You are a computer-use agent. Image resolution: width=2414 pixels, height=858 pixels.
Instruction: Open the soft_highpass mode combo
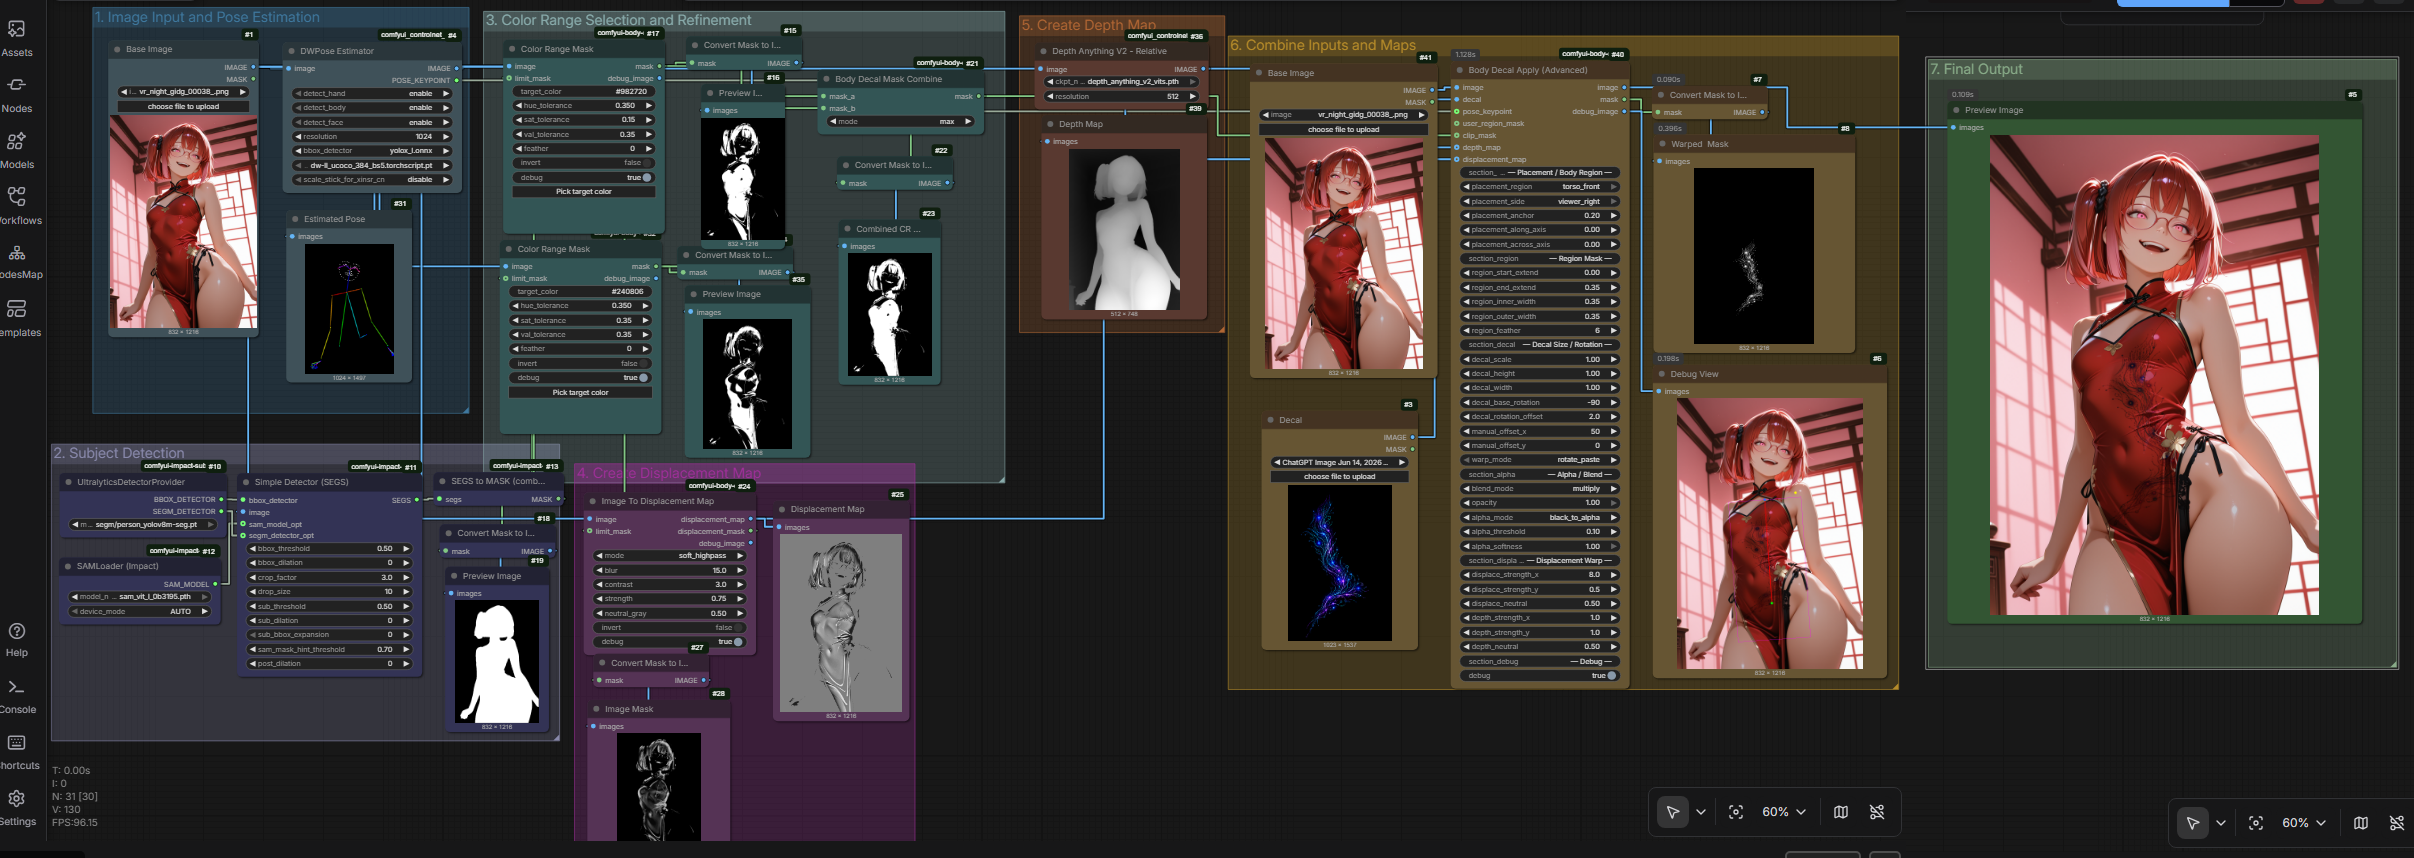click(670, 556)
